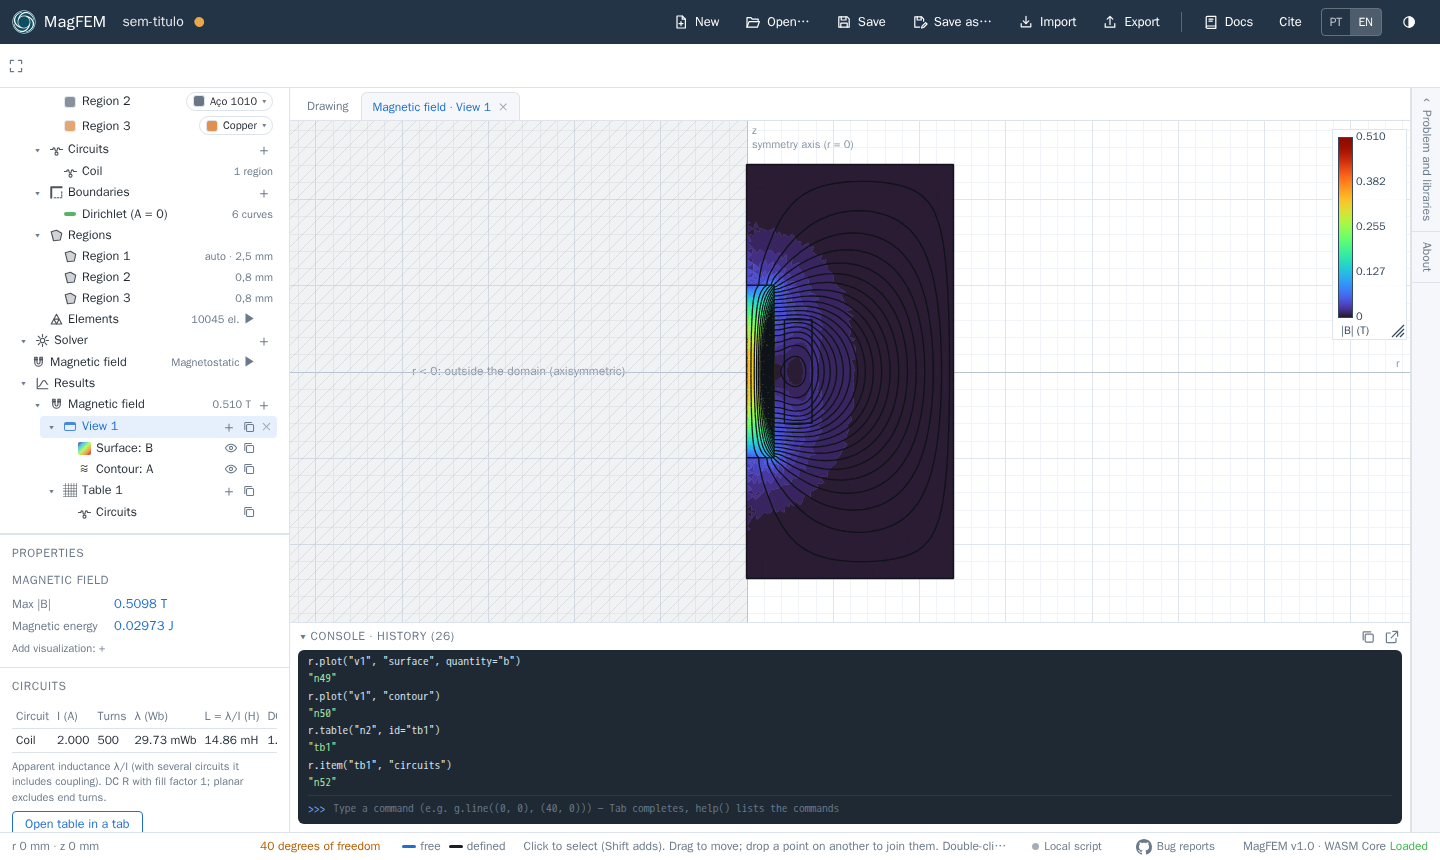Switch language to EN

click(x=1366, y=22)
